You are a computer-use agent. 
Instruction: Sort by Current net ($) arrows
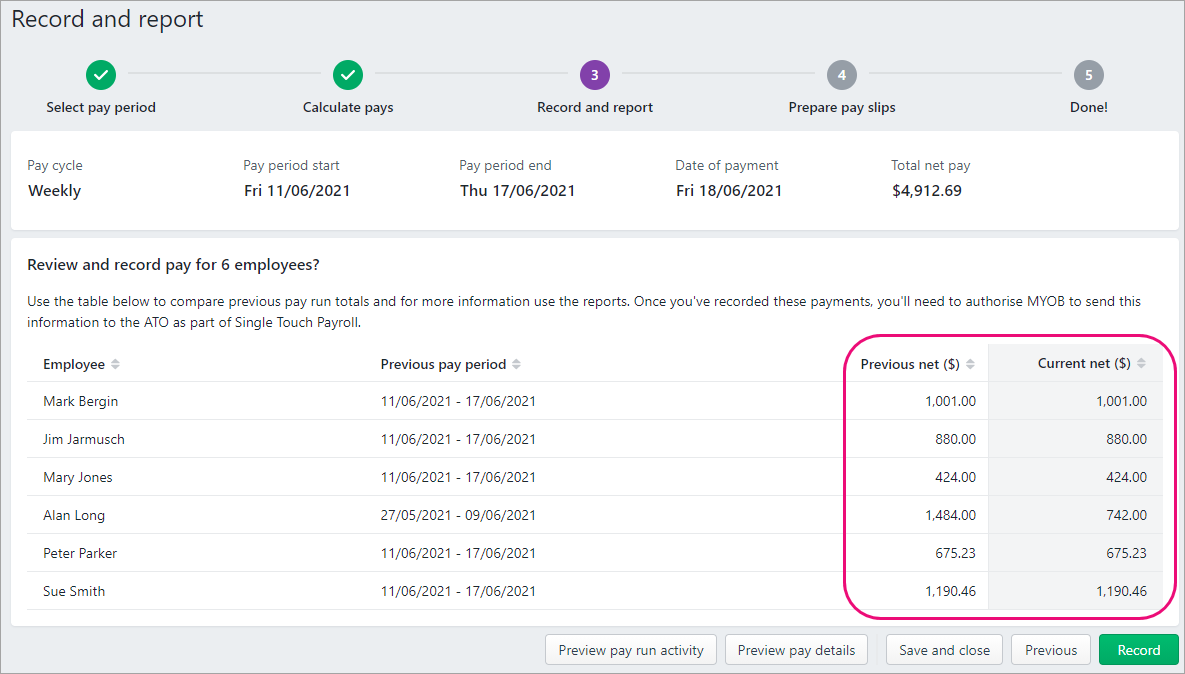1141,363
